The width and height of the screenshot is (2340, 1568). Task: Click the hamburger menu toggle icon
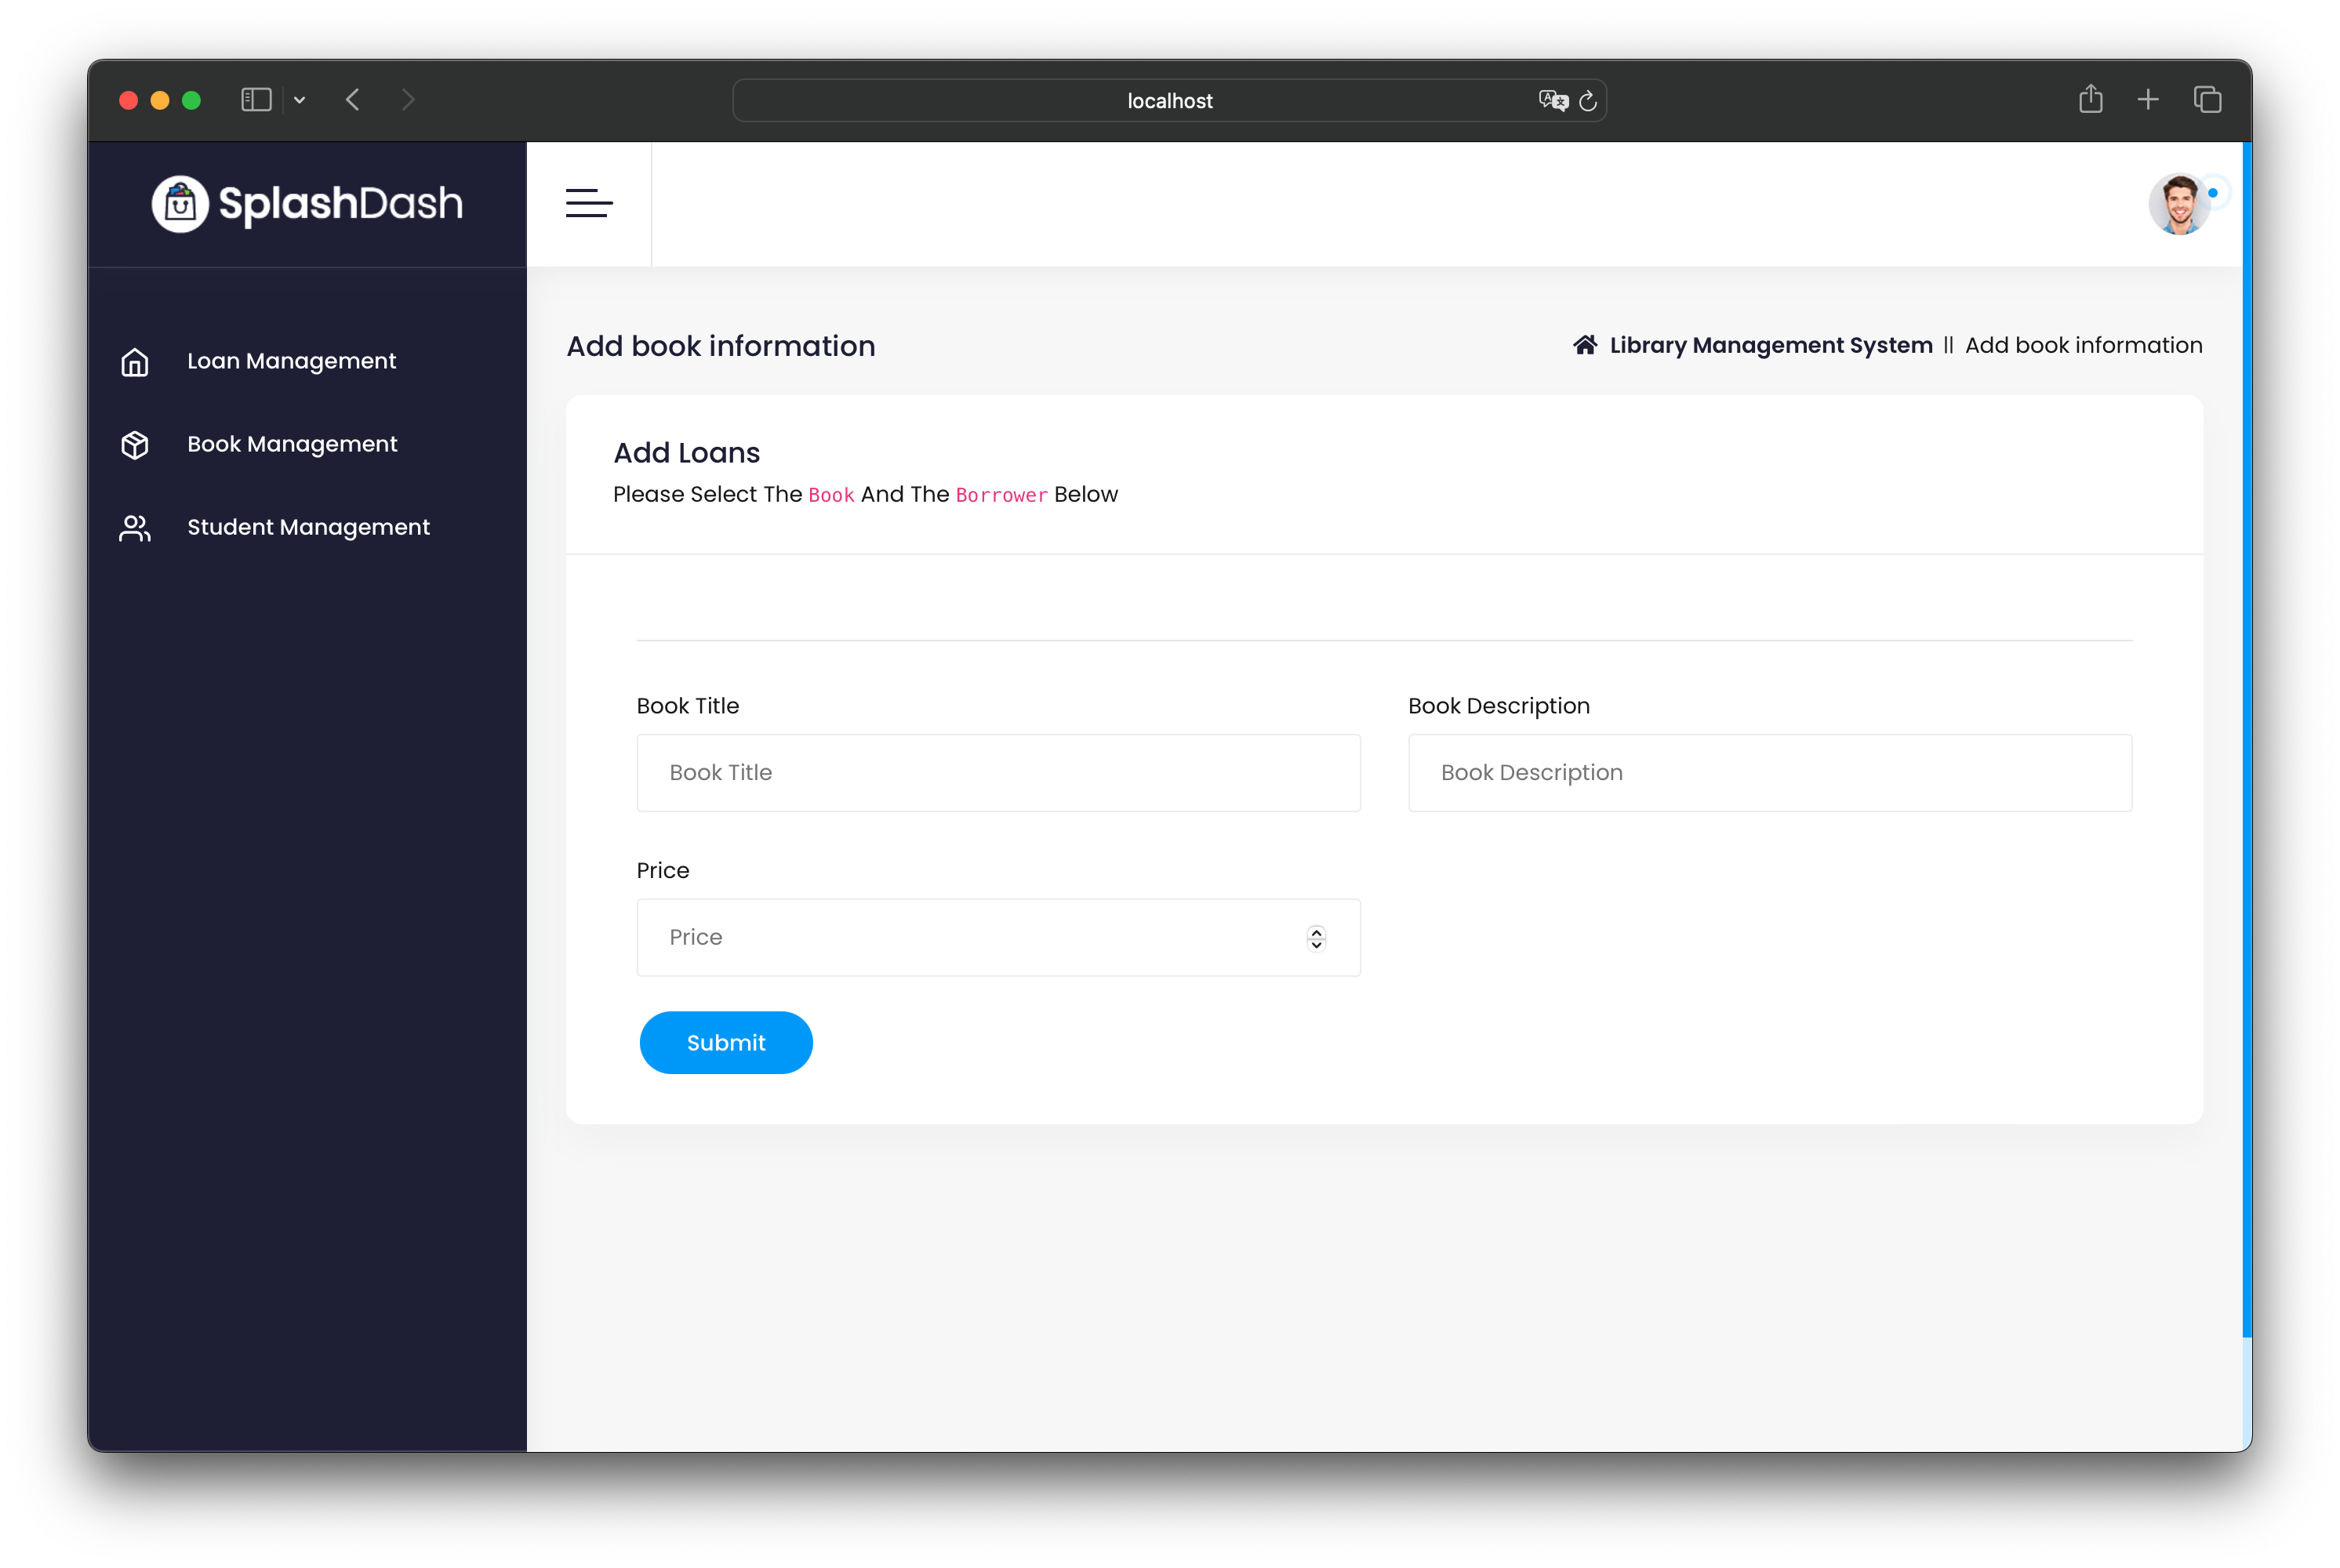[x=588, y=203]
